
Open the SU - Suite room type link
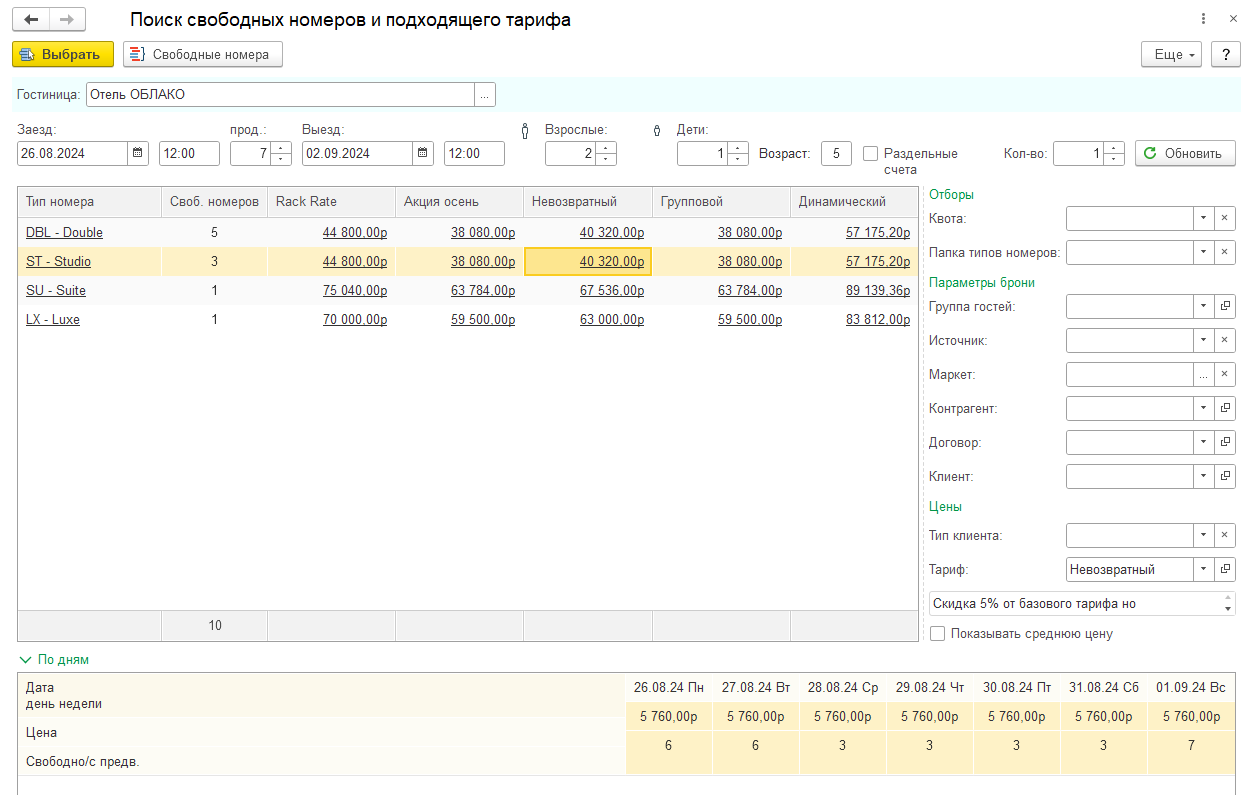click(x=56, y=291)
